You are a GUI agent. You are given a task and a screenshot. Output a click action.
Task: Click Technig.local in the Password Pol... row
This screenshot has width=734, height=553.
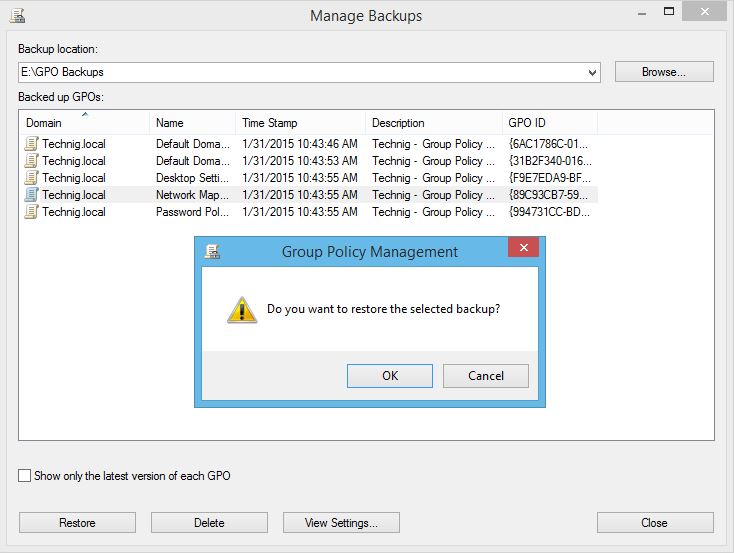(74, 212)
